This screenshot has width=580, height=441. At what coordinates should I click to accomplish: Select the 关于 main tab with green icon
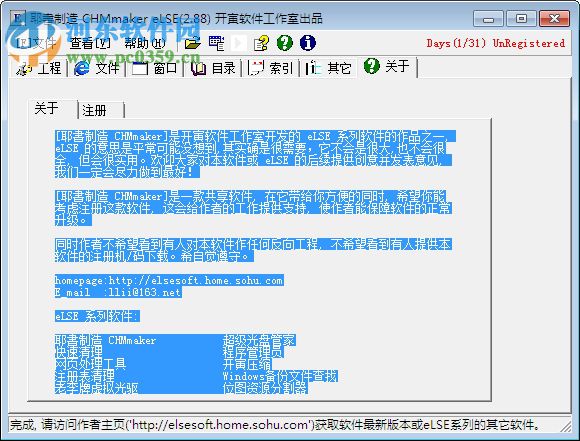388,67
